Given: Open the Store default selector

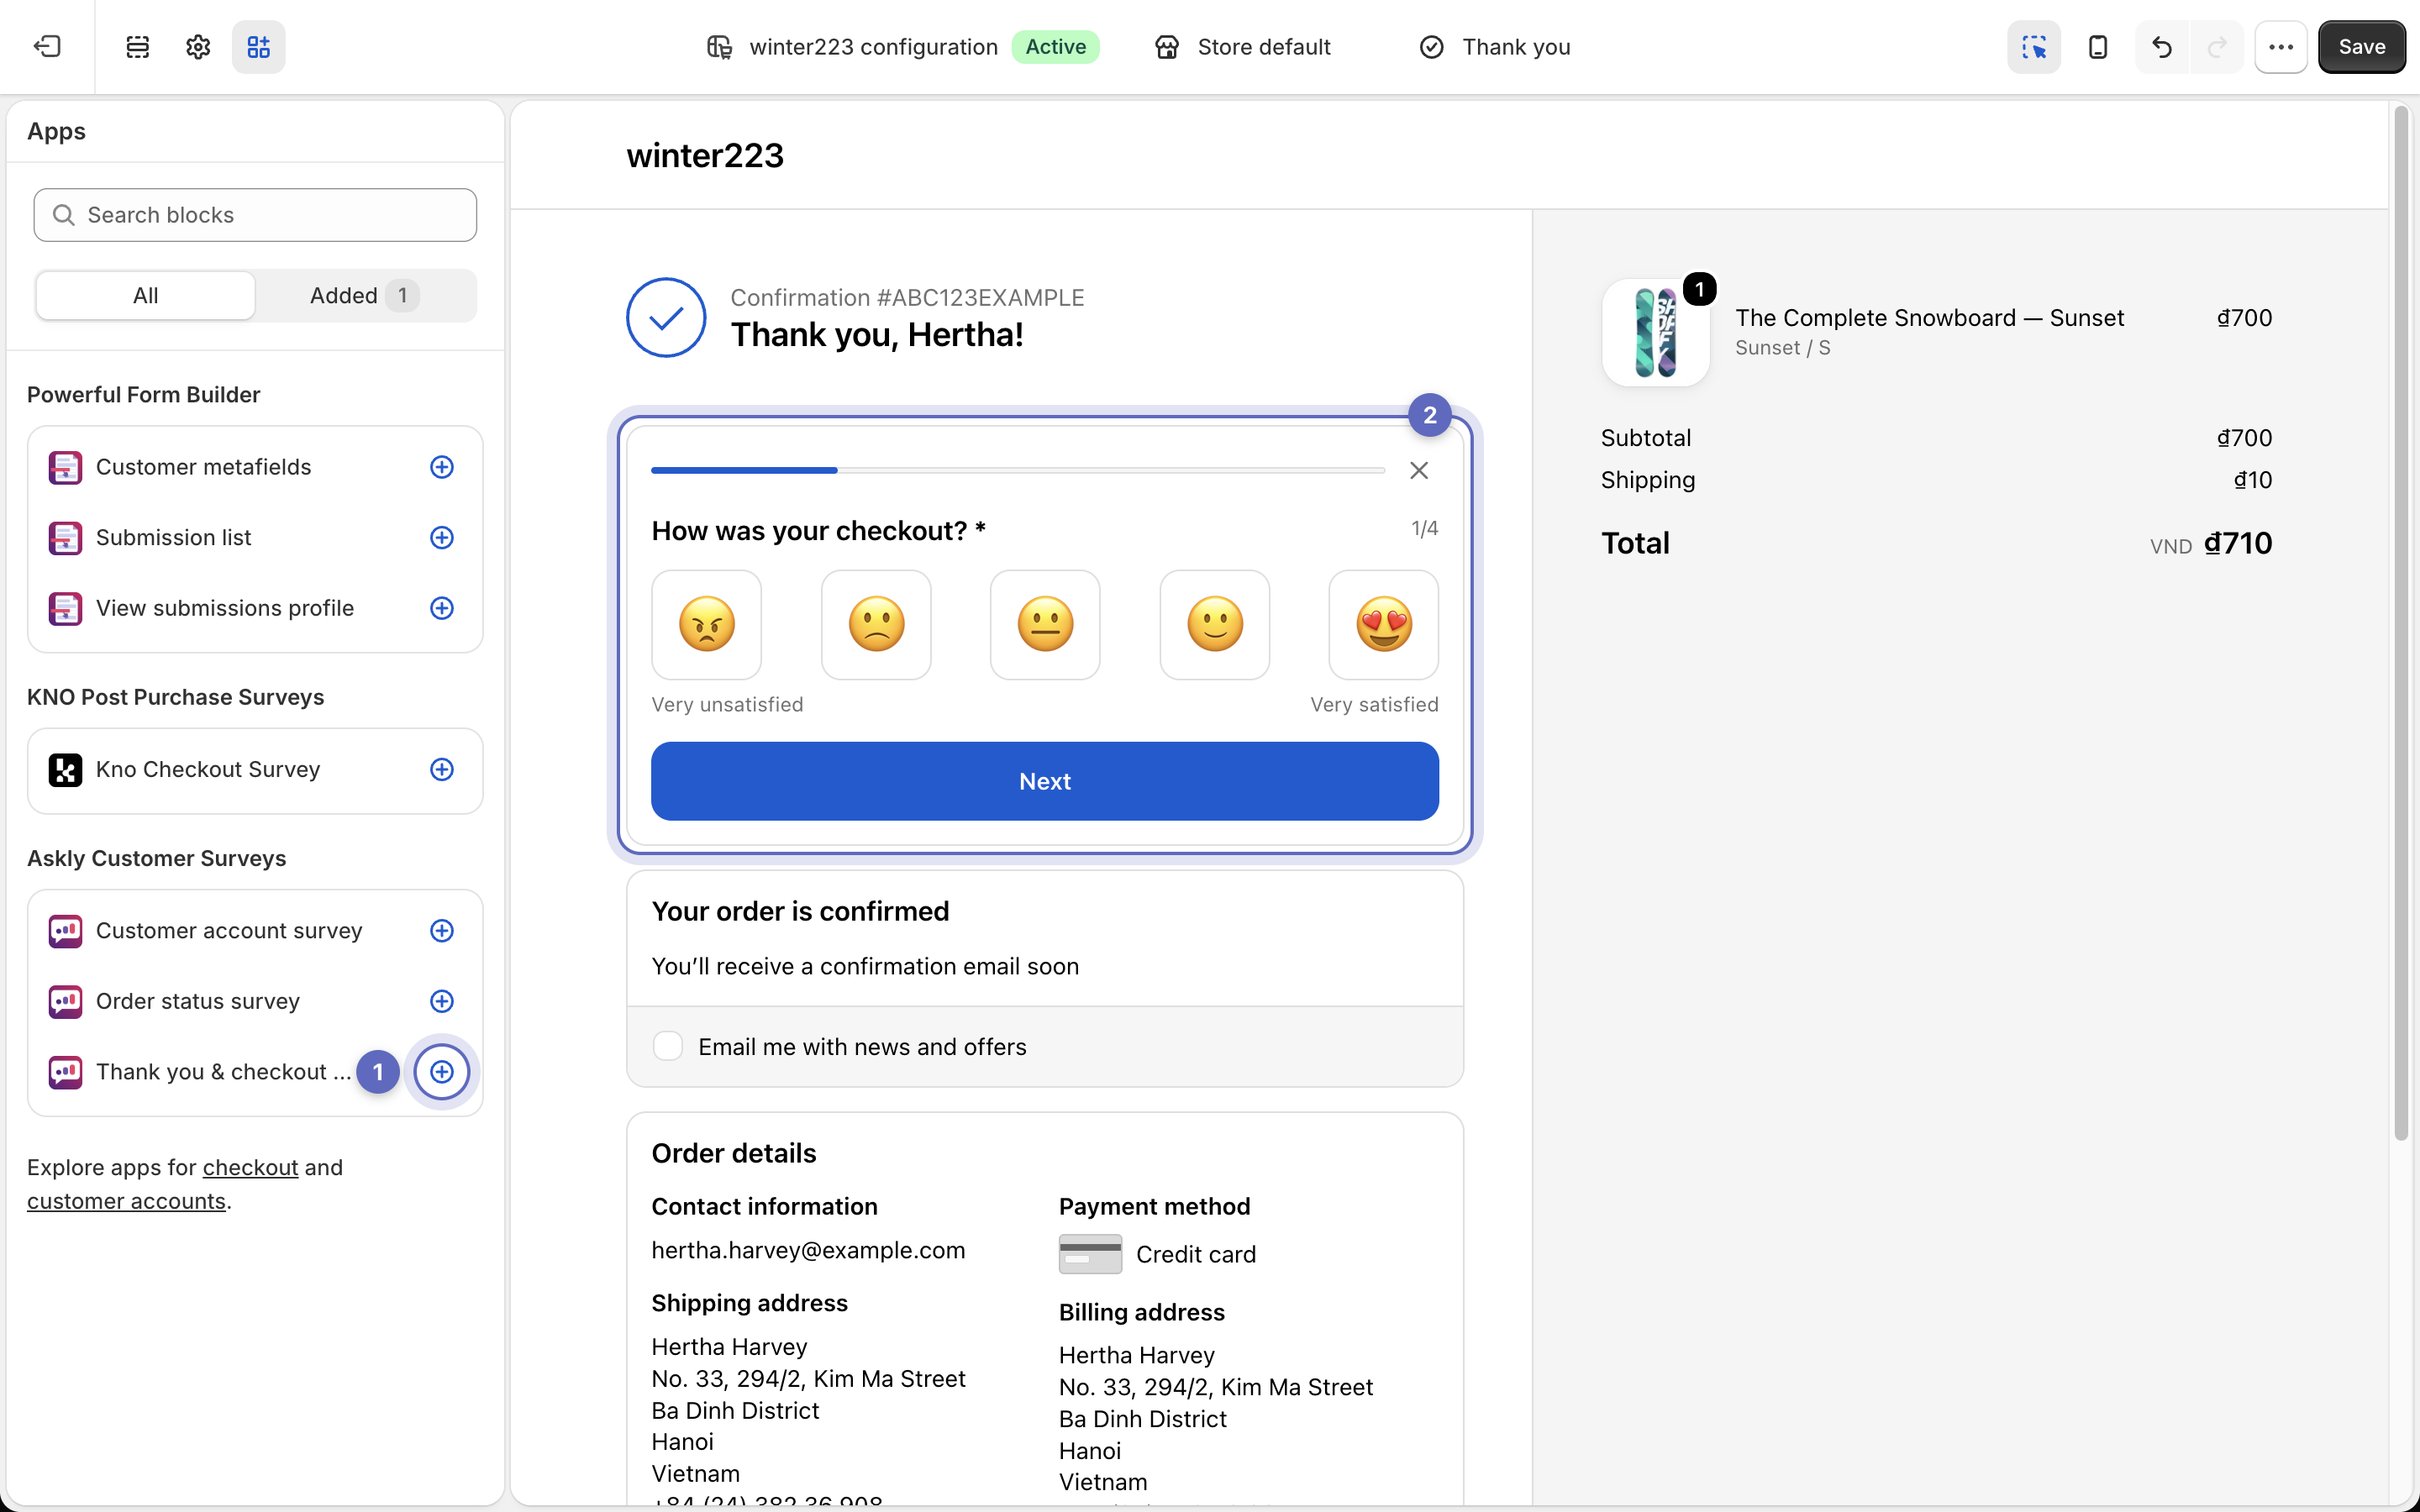Looking at the screenshot, I should pyautogui.click(x=1243, y=47).
